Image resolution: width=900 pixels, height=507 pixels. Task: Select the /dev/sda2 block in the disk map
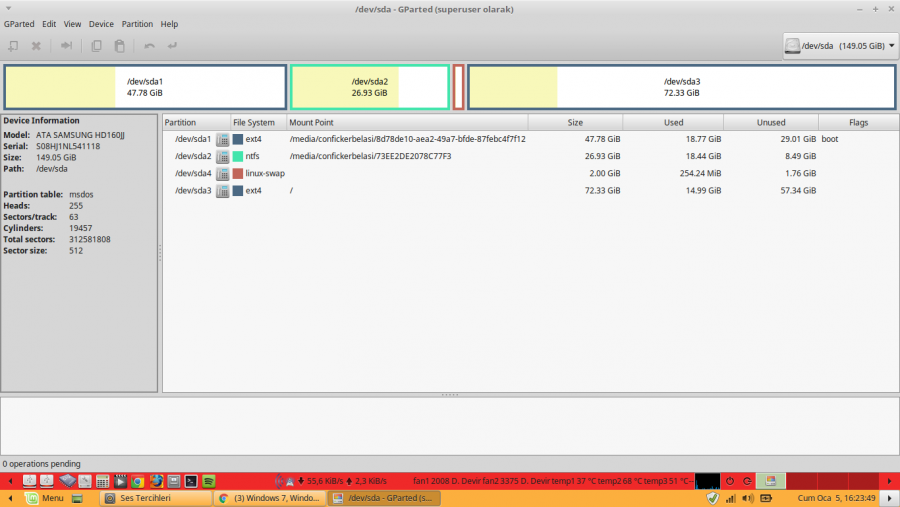click(370, 87)
